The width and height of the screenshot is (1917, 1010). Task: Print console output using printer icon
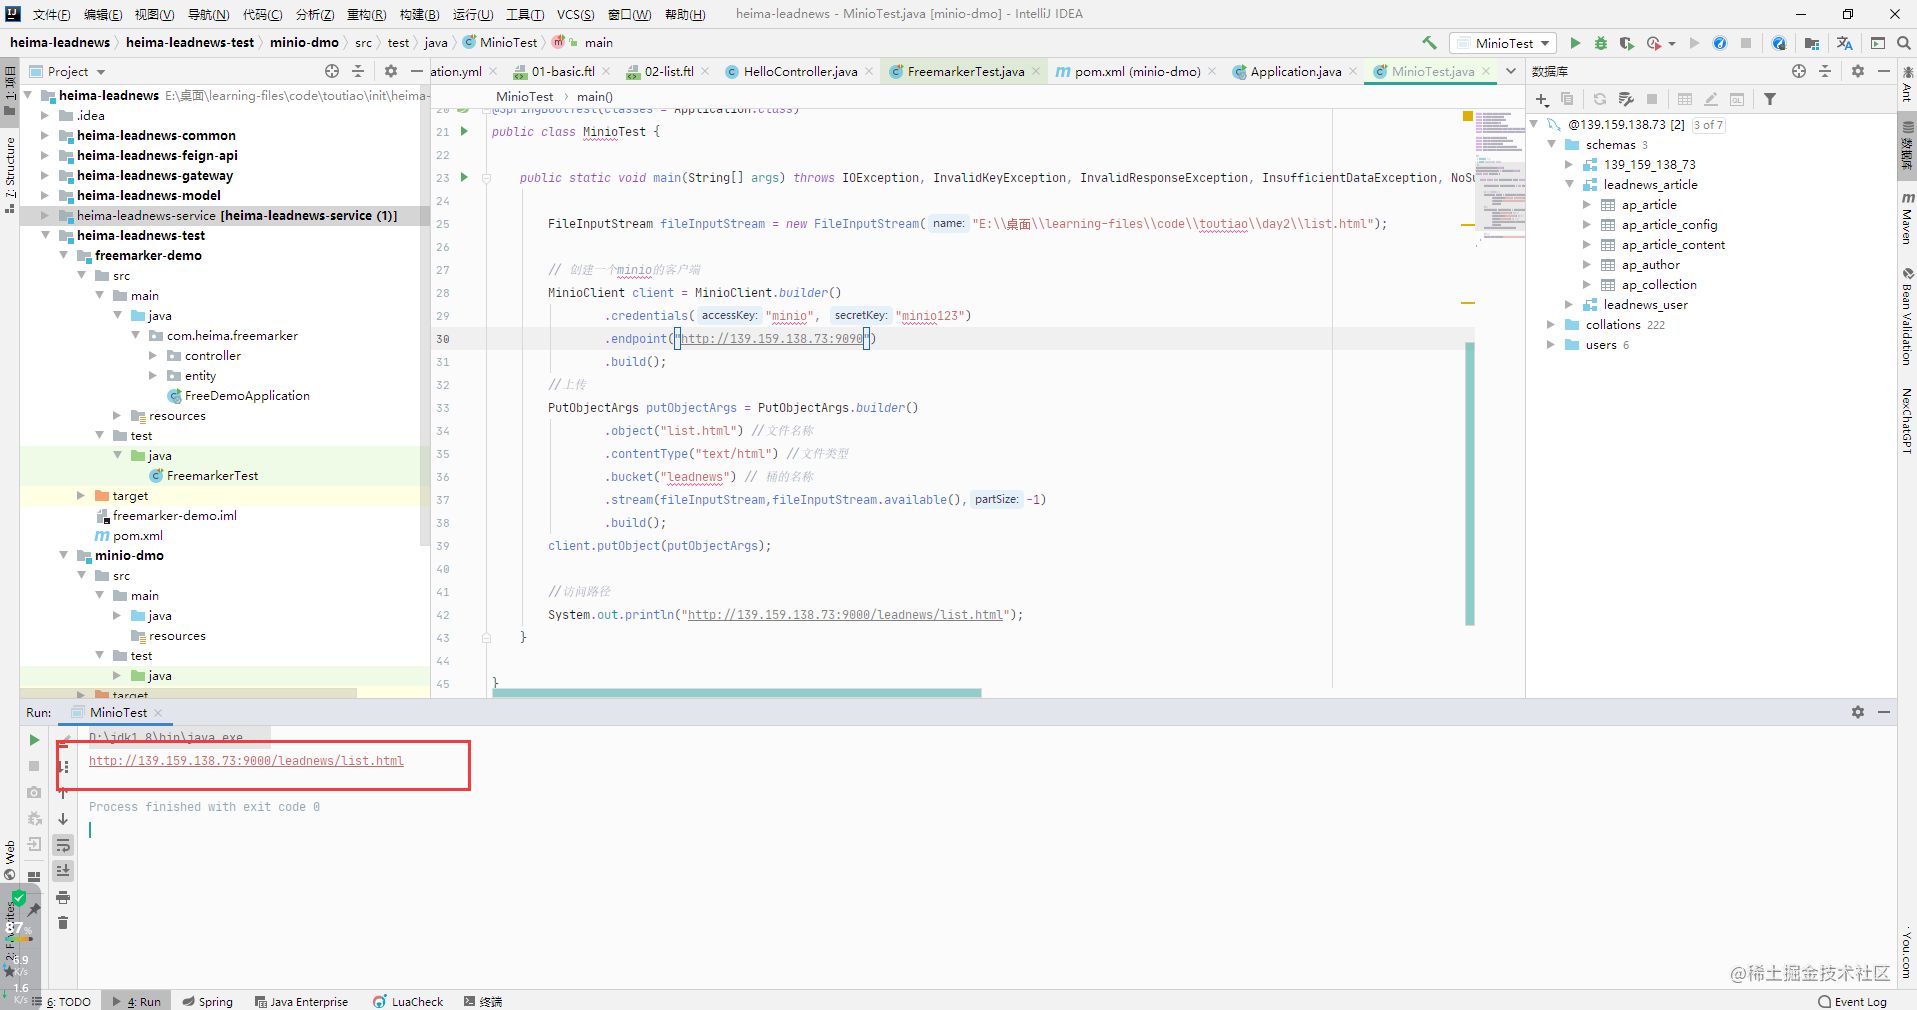[63, 898]
